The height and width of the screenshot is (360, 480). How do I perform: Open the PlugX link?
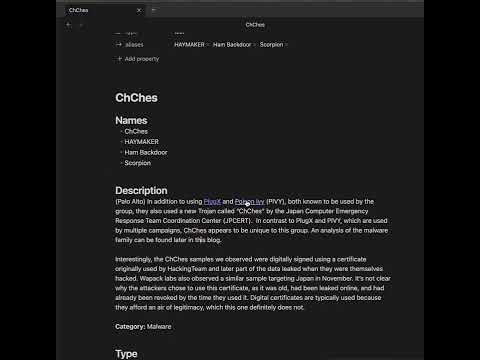pyautogui.click(x=212, y=201)
